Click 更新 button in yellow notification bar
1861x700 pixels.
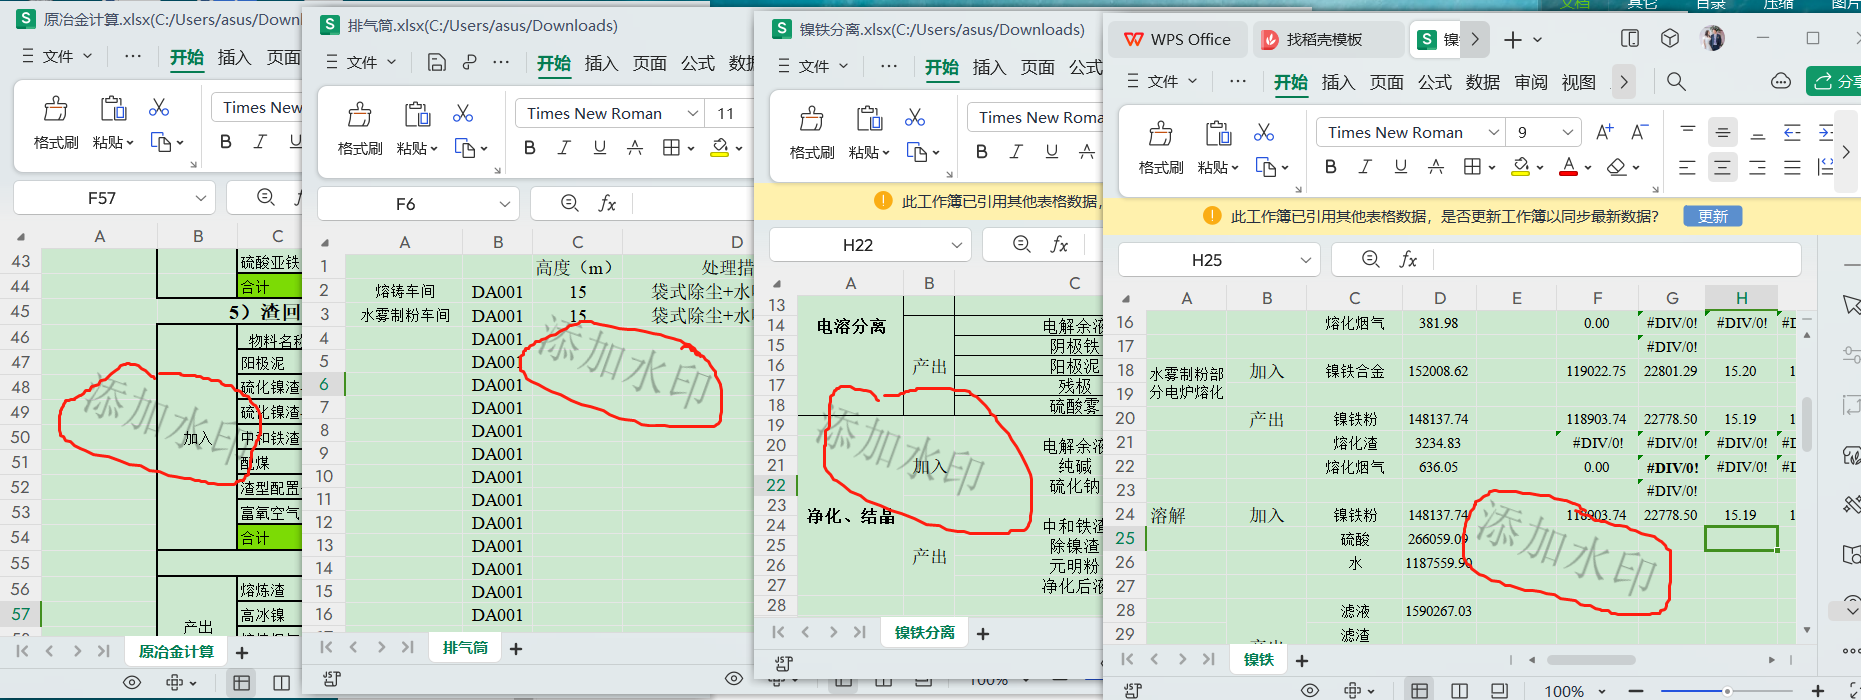1712,216
